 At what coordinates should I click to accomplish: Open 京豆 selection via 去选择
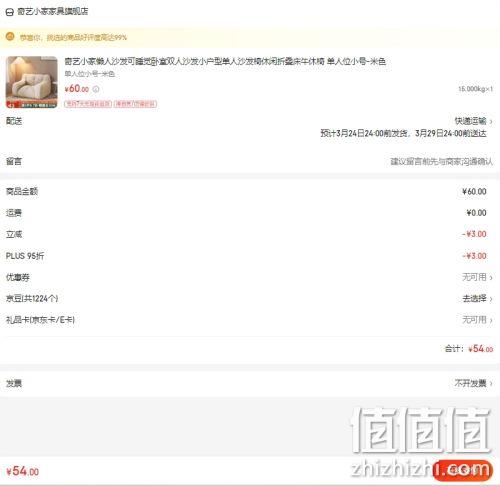477,298
